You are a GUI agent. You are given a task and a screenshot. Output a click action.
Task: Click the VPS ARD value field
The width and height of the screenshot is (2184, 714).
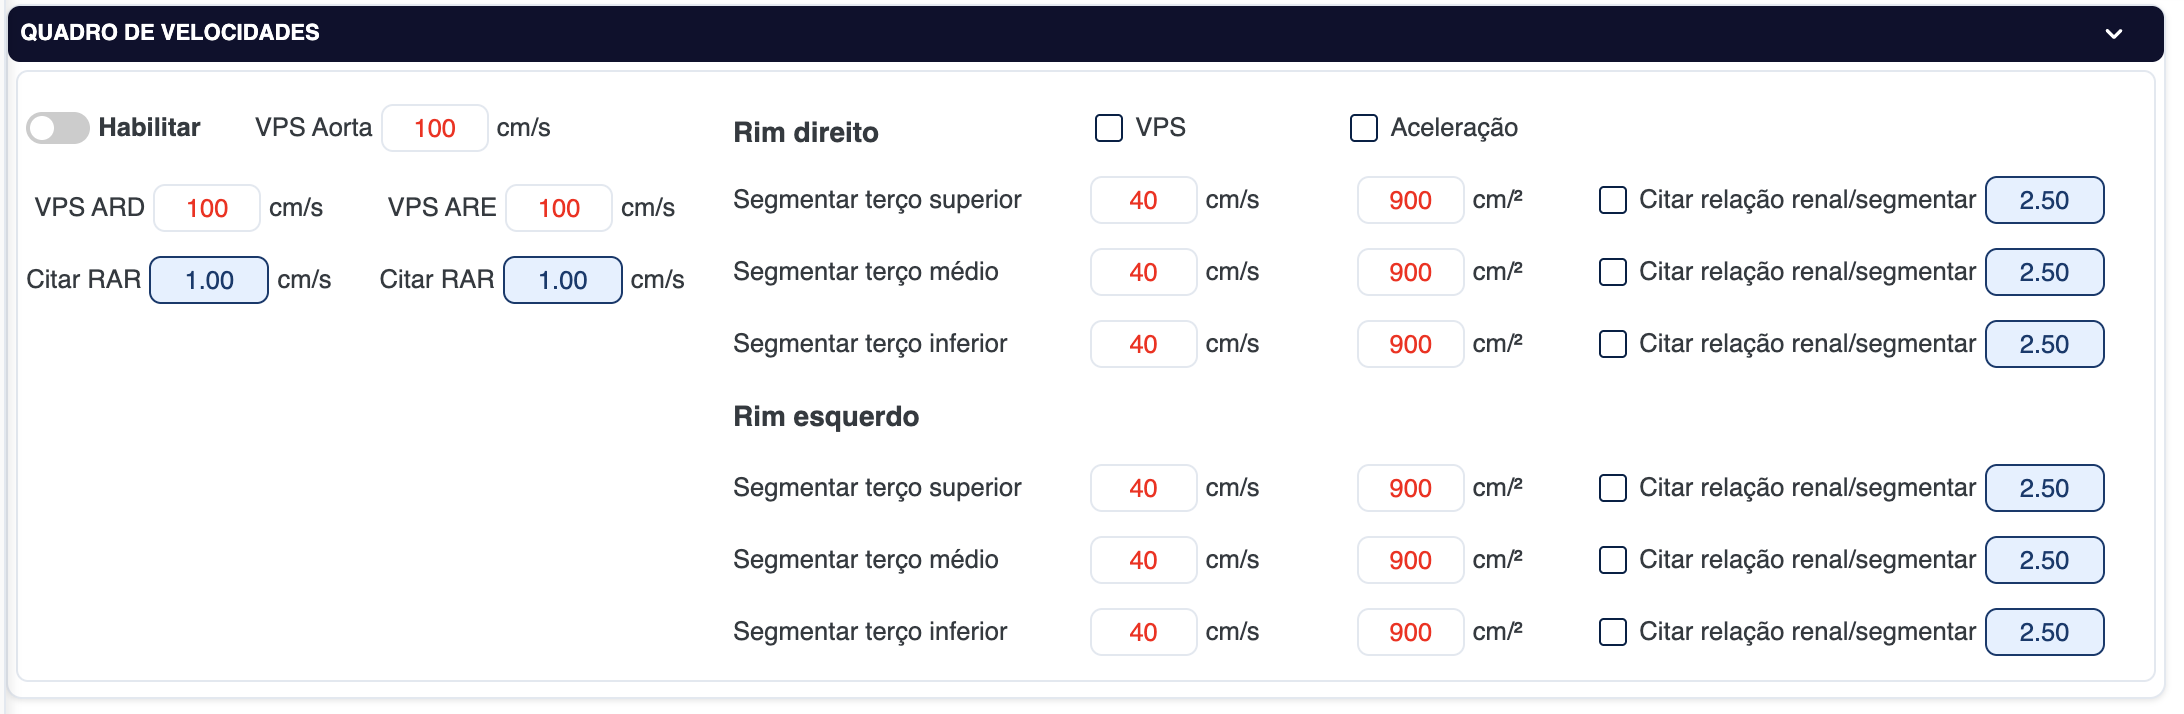[x=207, y=208]
